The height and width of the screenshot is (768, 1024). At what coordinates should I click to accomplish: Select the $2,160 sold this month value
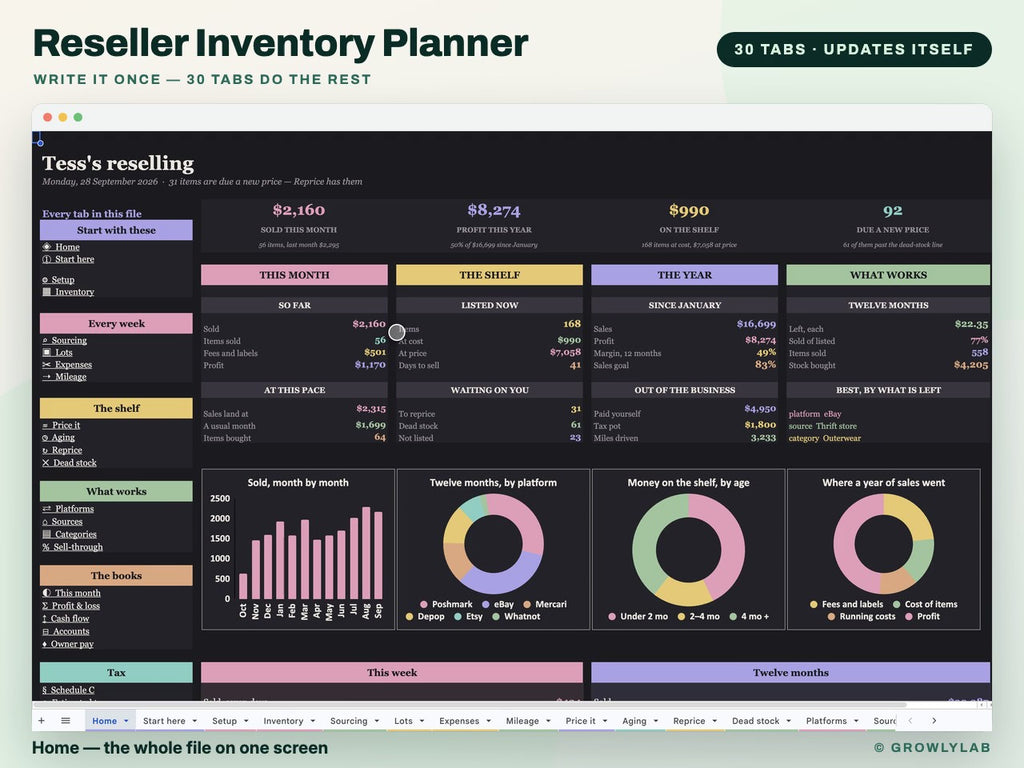pyautogui.click(x=298, y=210)
